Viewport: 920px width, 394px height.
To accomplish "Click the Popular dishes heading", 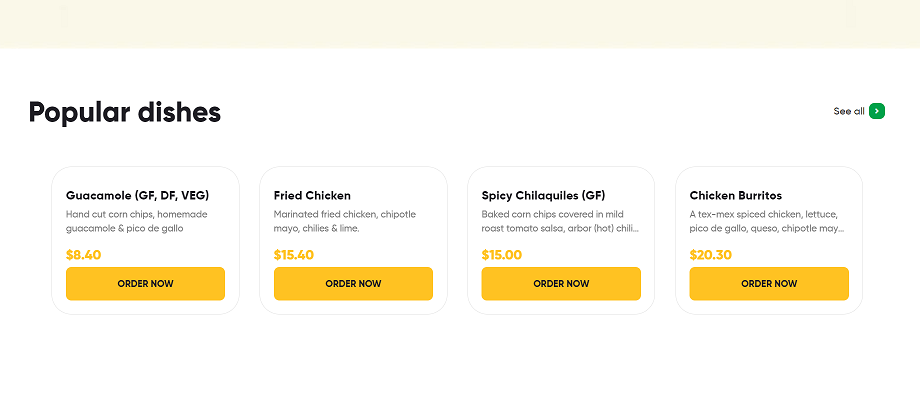I will (x=125, y=113).
